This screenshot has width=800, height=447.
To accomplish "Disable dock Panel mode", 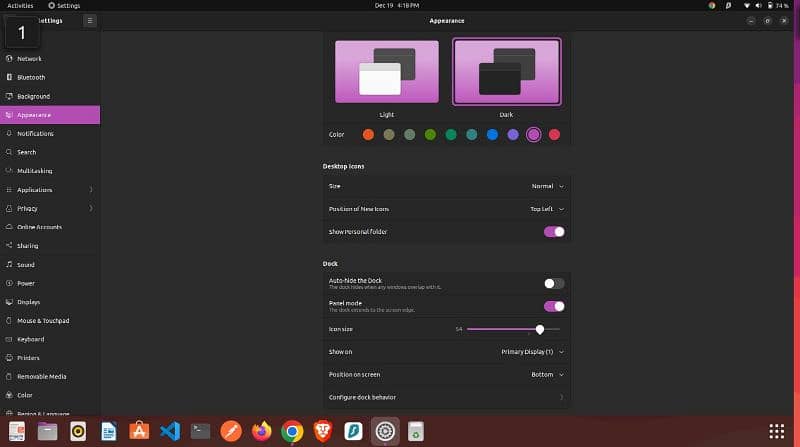I will tap(553, 306).
